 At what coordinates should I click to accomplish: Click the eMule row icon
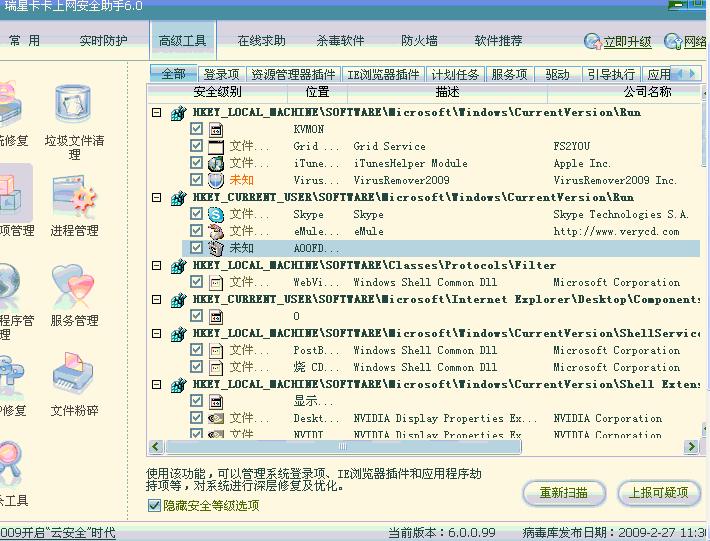216,232
